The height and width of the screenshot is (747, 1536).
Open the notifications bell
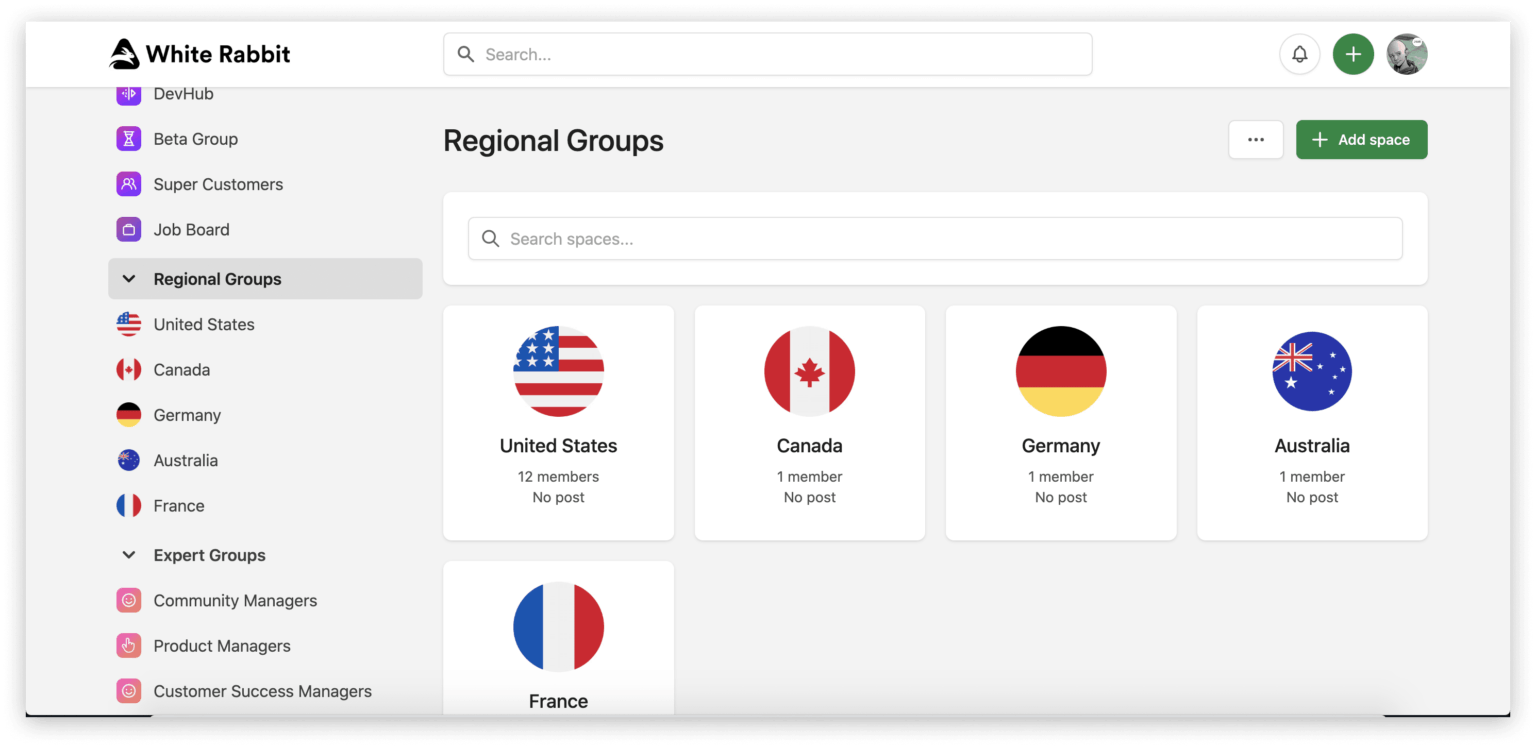[1299, 54]
